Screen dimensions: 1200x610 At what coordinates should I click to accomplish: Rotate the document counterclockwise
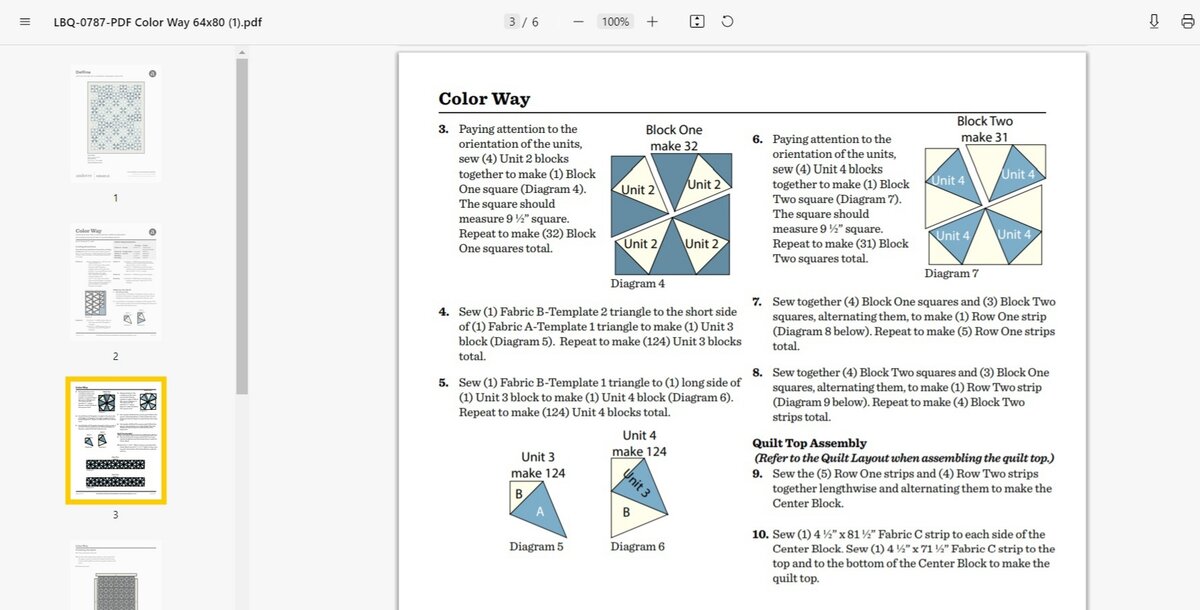click(x=727, y=22)
